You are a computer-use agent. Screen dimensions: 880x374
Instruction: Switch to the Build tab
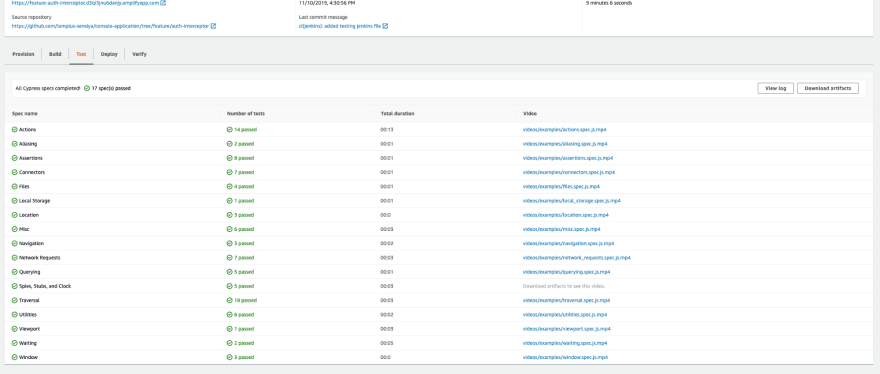pos(55,54)
